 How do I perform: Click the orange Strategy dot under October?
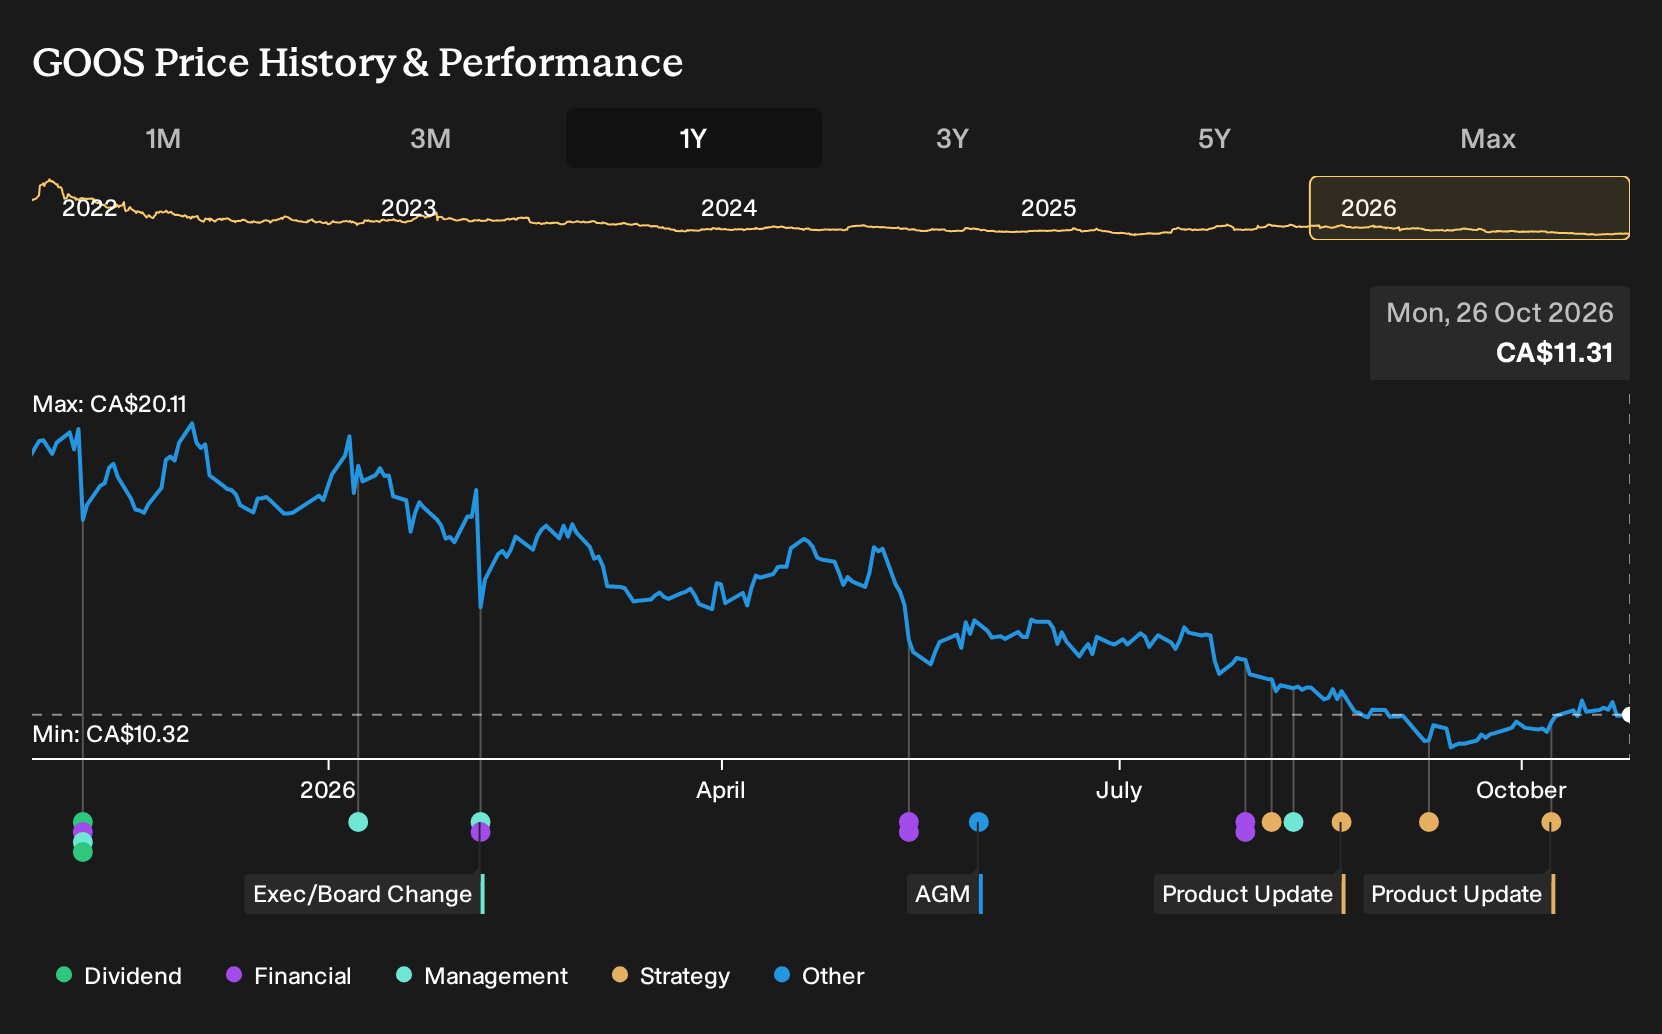[x=1551, y=822]
